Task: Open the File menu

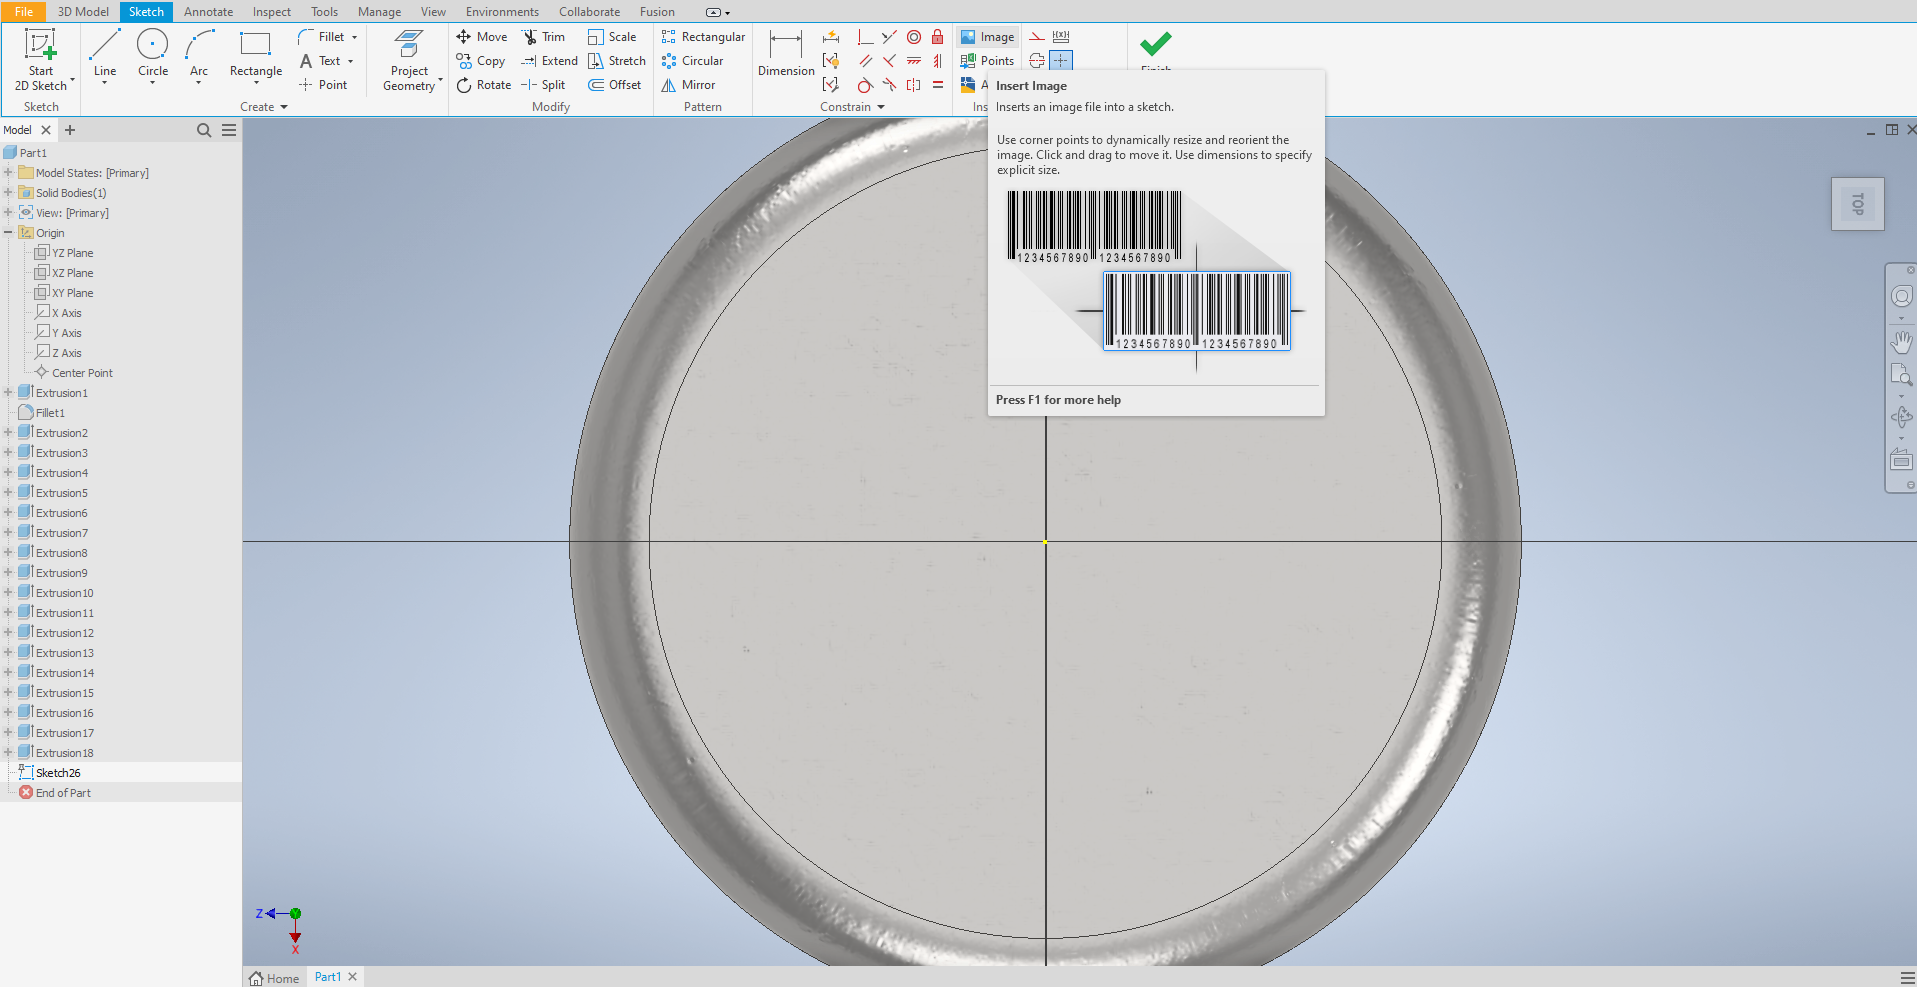Action: tap(24, 12)
